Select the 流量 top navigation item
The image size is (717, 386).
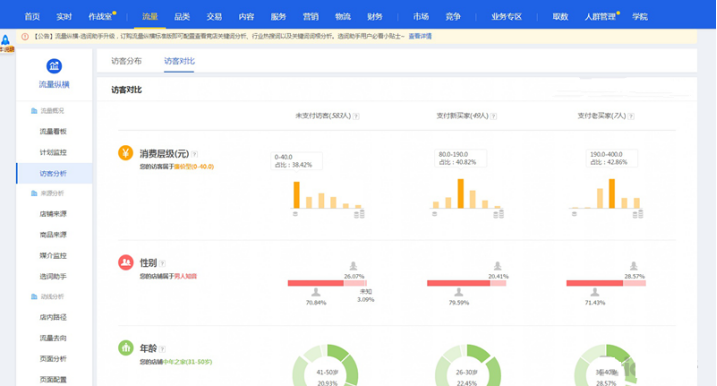click(x=150, y=16)
